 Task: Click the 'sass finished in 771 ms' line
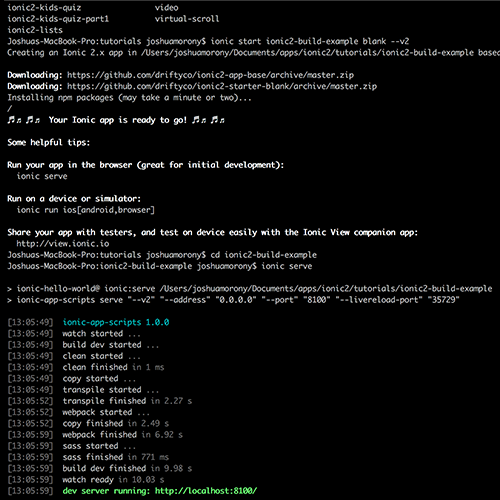pos(116,457)
